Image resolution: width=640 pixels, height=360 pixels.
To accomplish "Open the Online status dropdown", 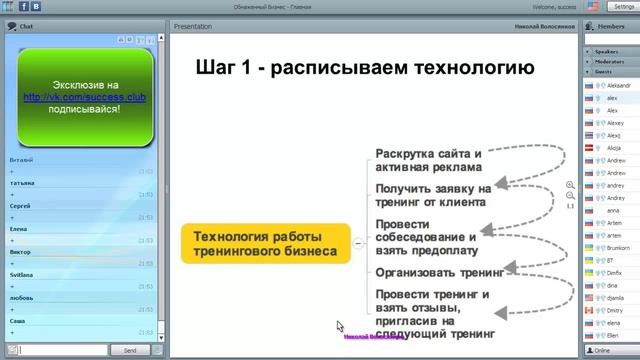I will pyautogui.click(x=612, y=351).
